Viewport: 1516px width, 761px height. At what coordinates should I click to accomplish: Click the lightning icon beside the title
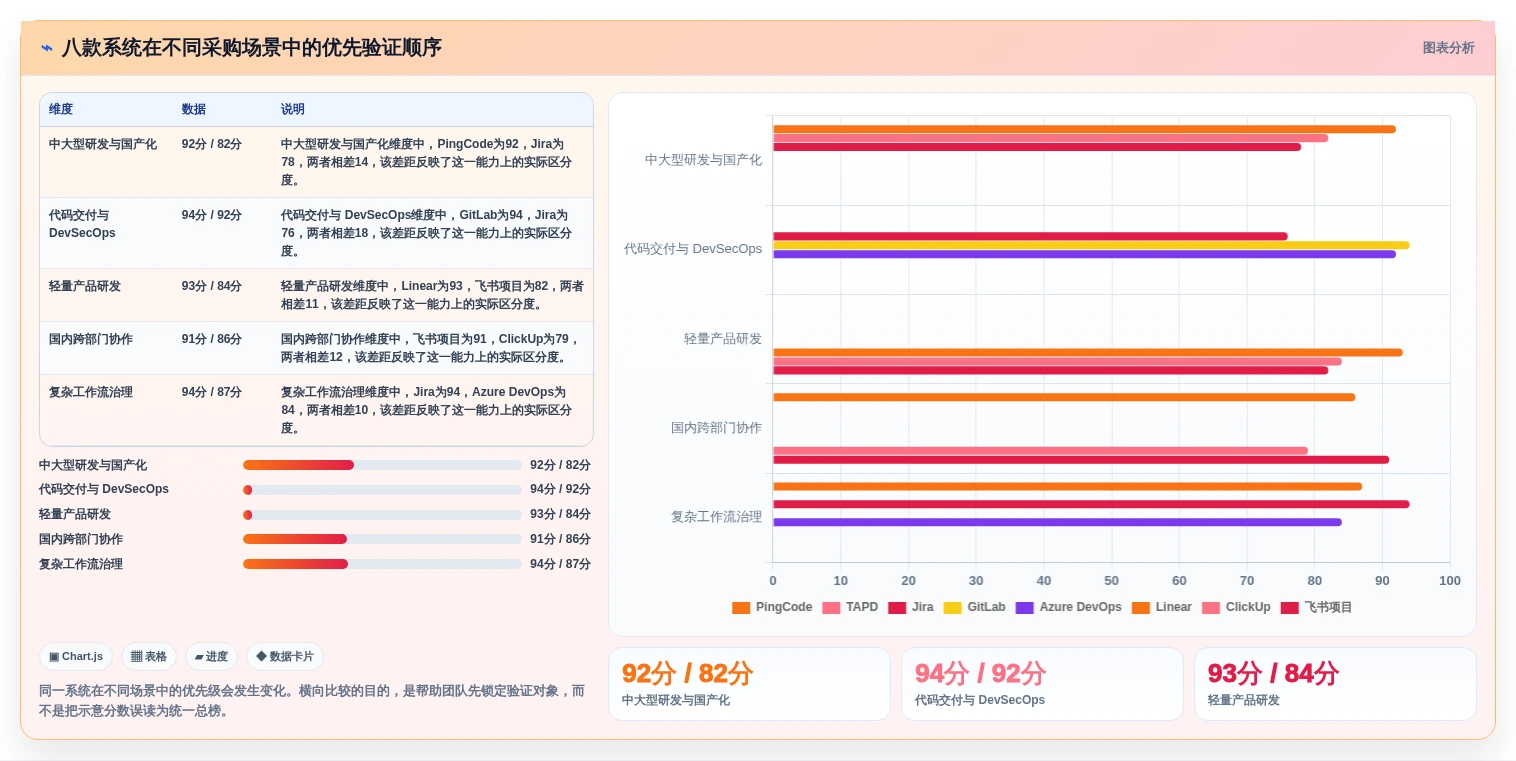[x=47, y=48]
